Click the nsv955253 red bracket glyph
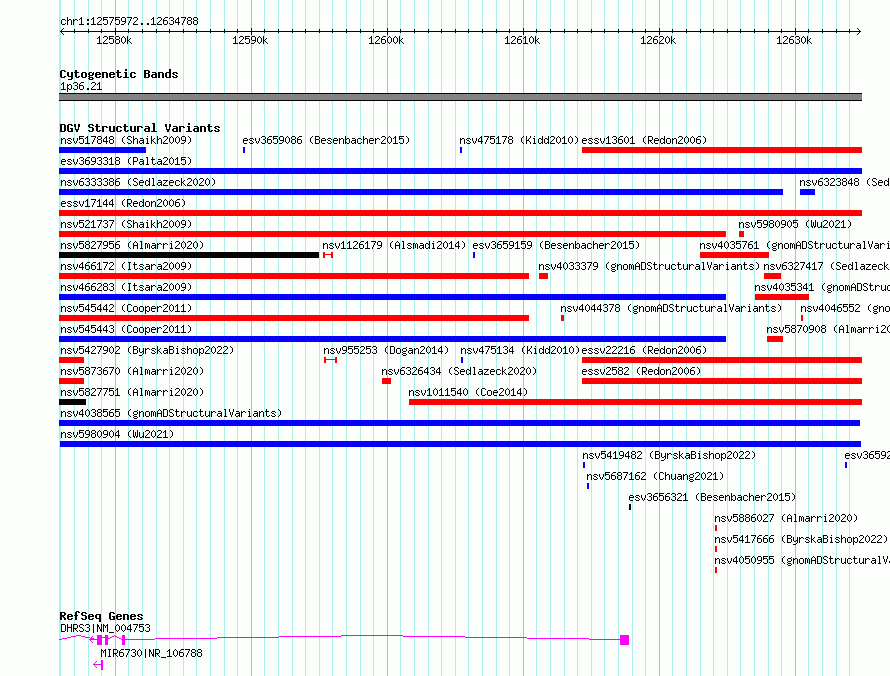 330,360
